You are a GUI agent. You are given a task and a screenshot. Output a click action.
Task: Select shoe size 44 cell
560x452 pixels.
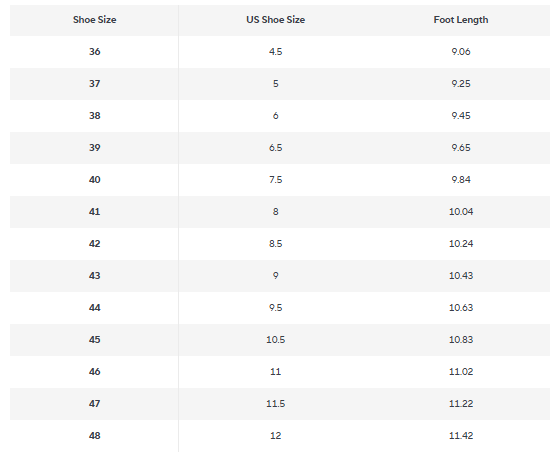click(95, 307)
